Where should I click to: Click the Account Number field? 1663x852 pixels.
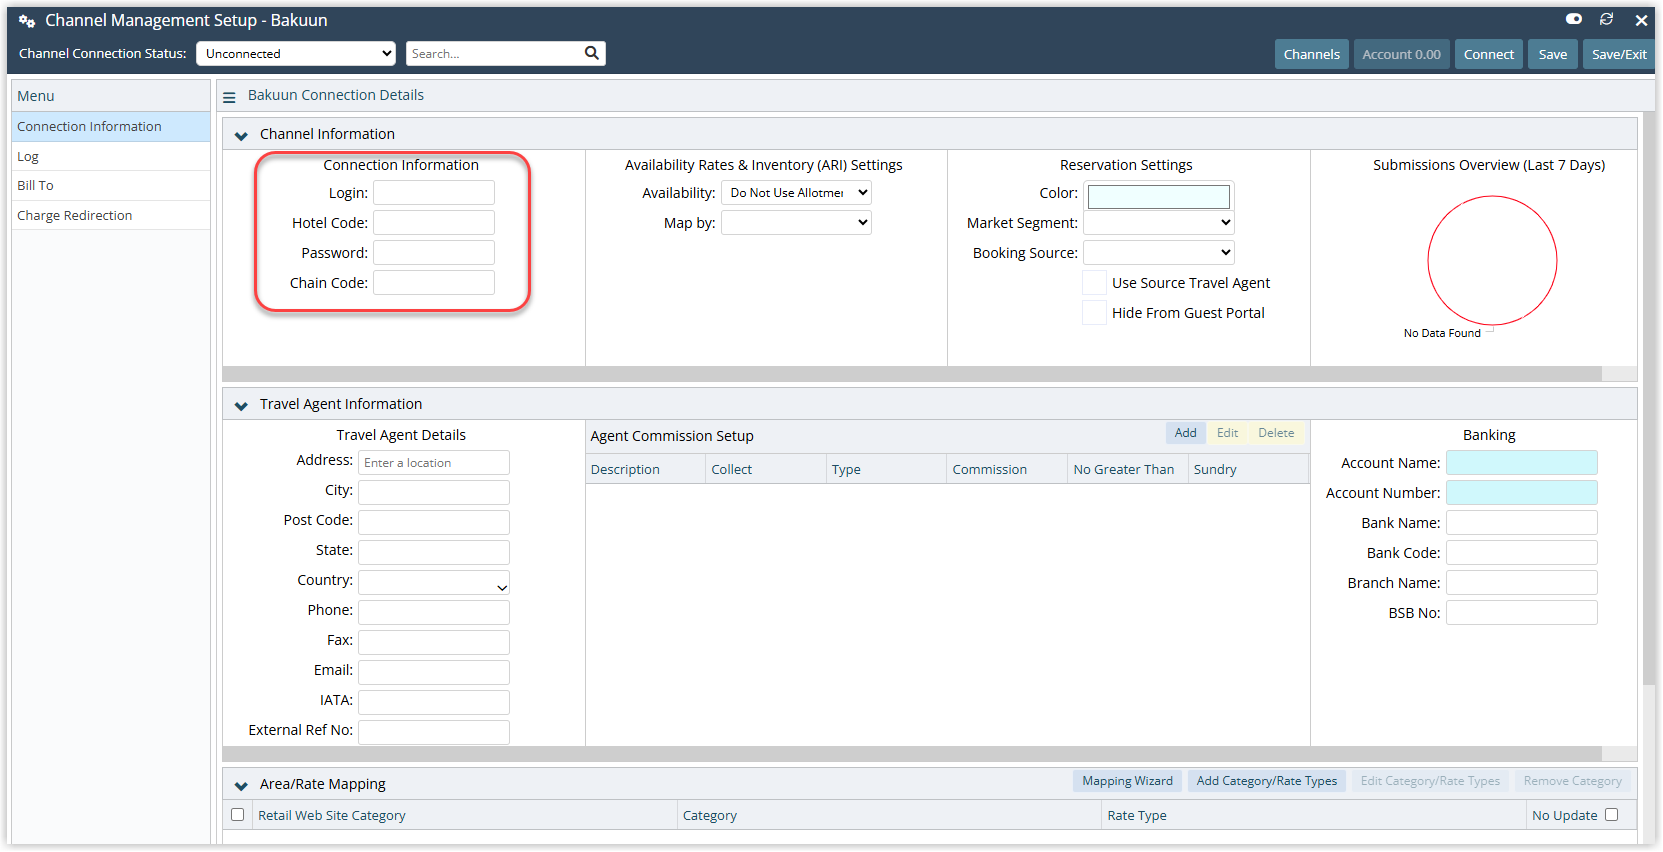(x=1522, y=493)
